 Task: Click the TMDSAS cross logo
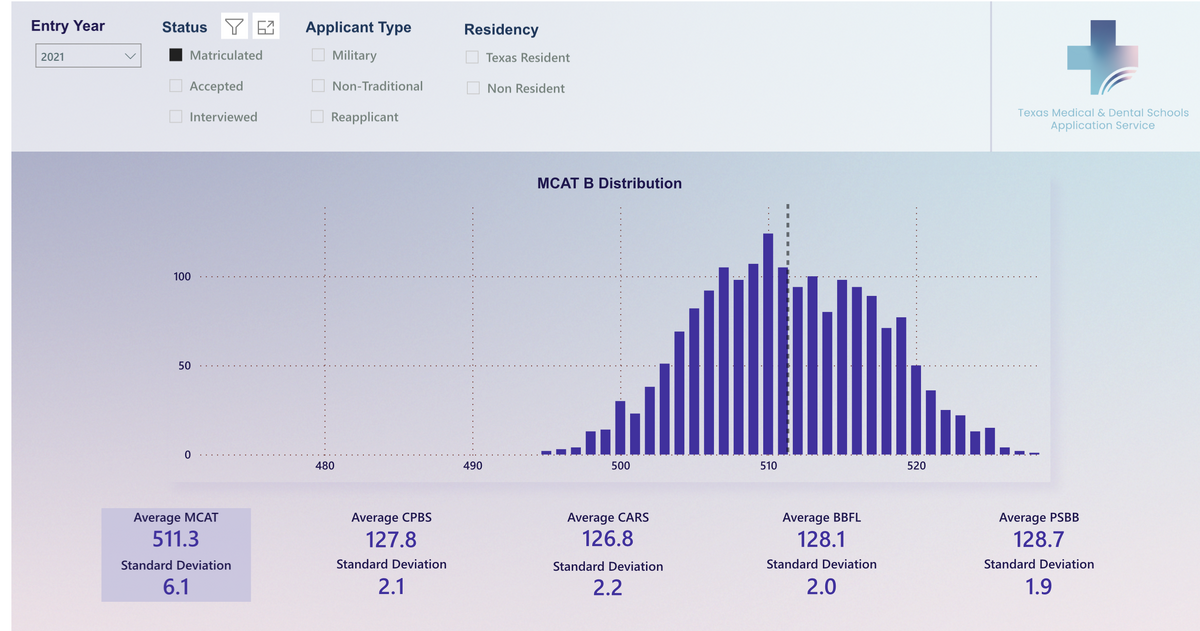pyautogui.click(x=1102, y=58)
